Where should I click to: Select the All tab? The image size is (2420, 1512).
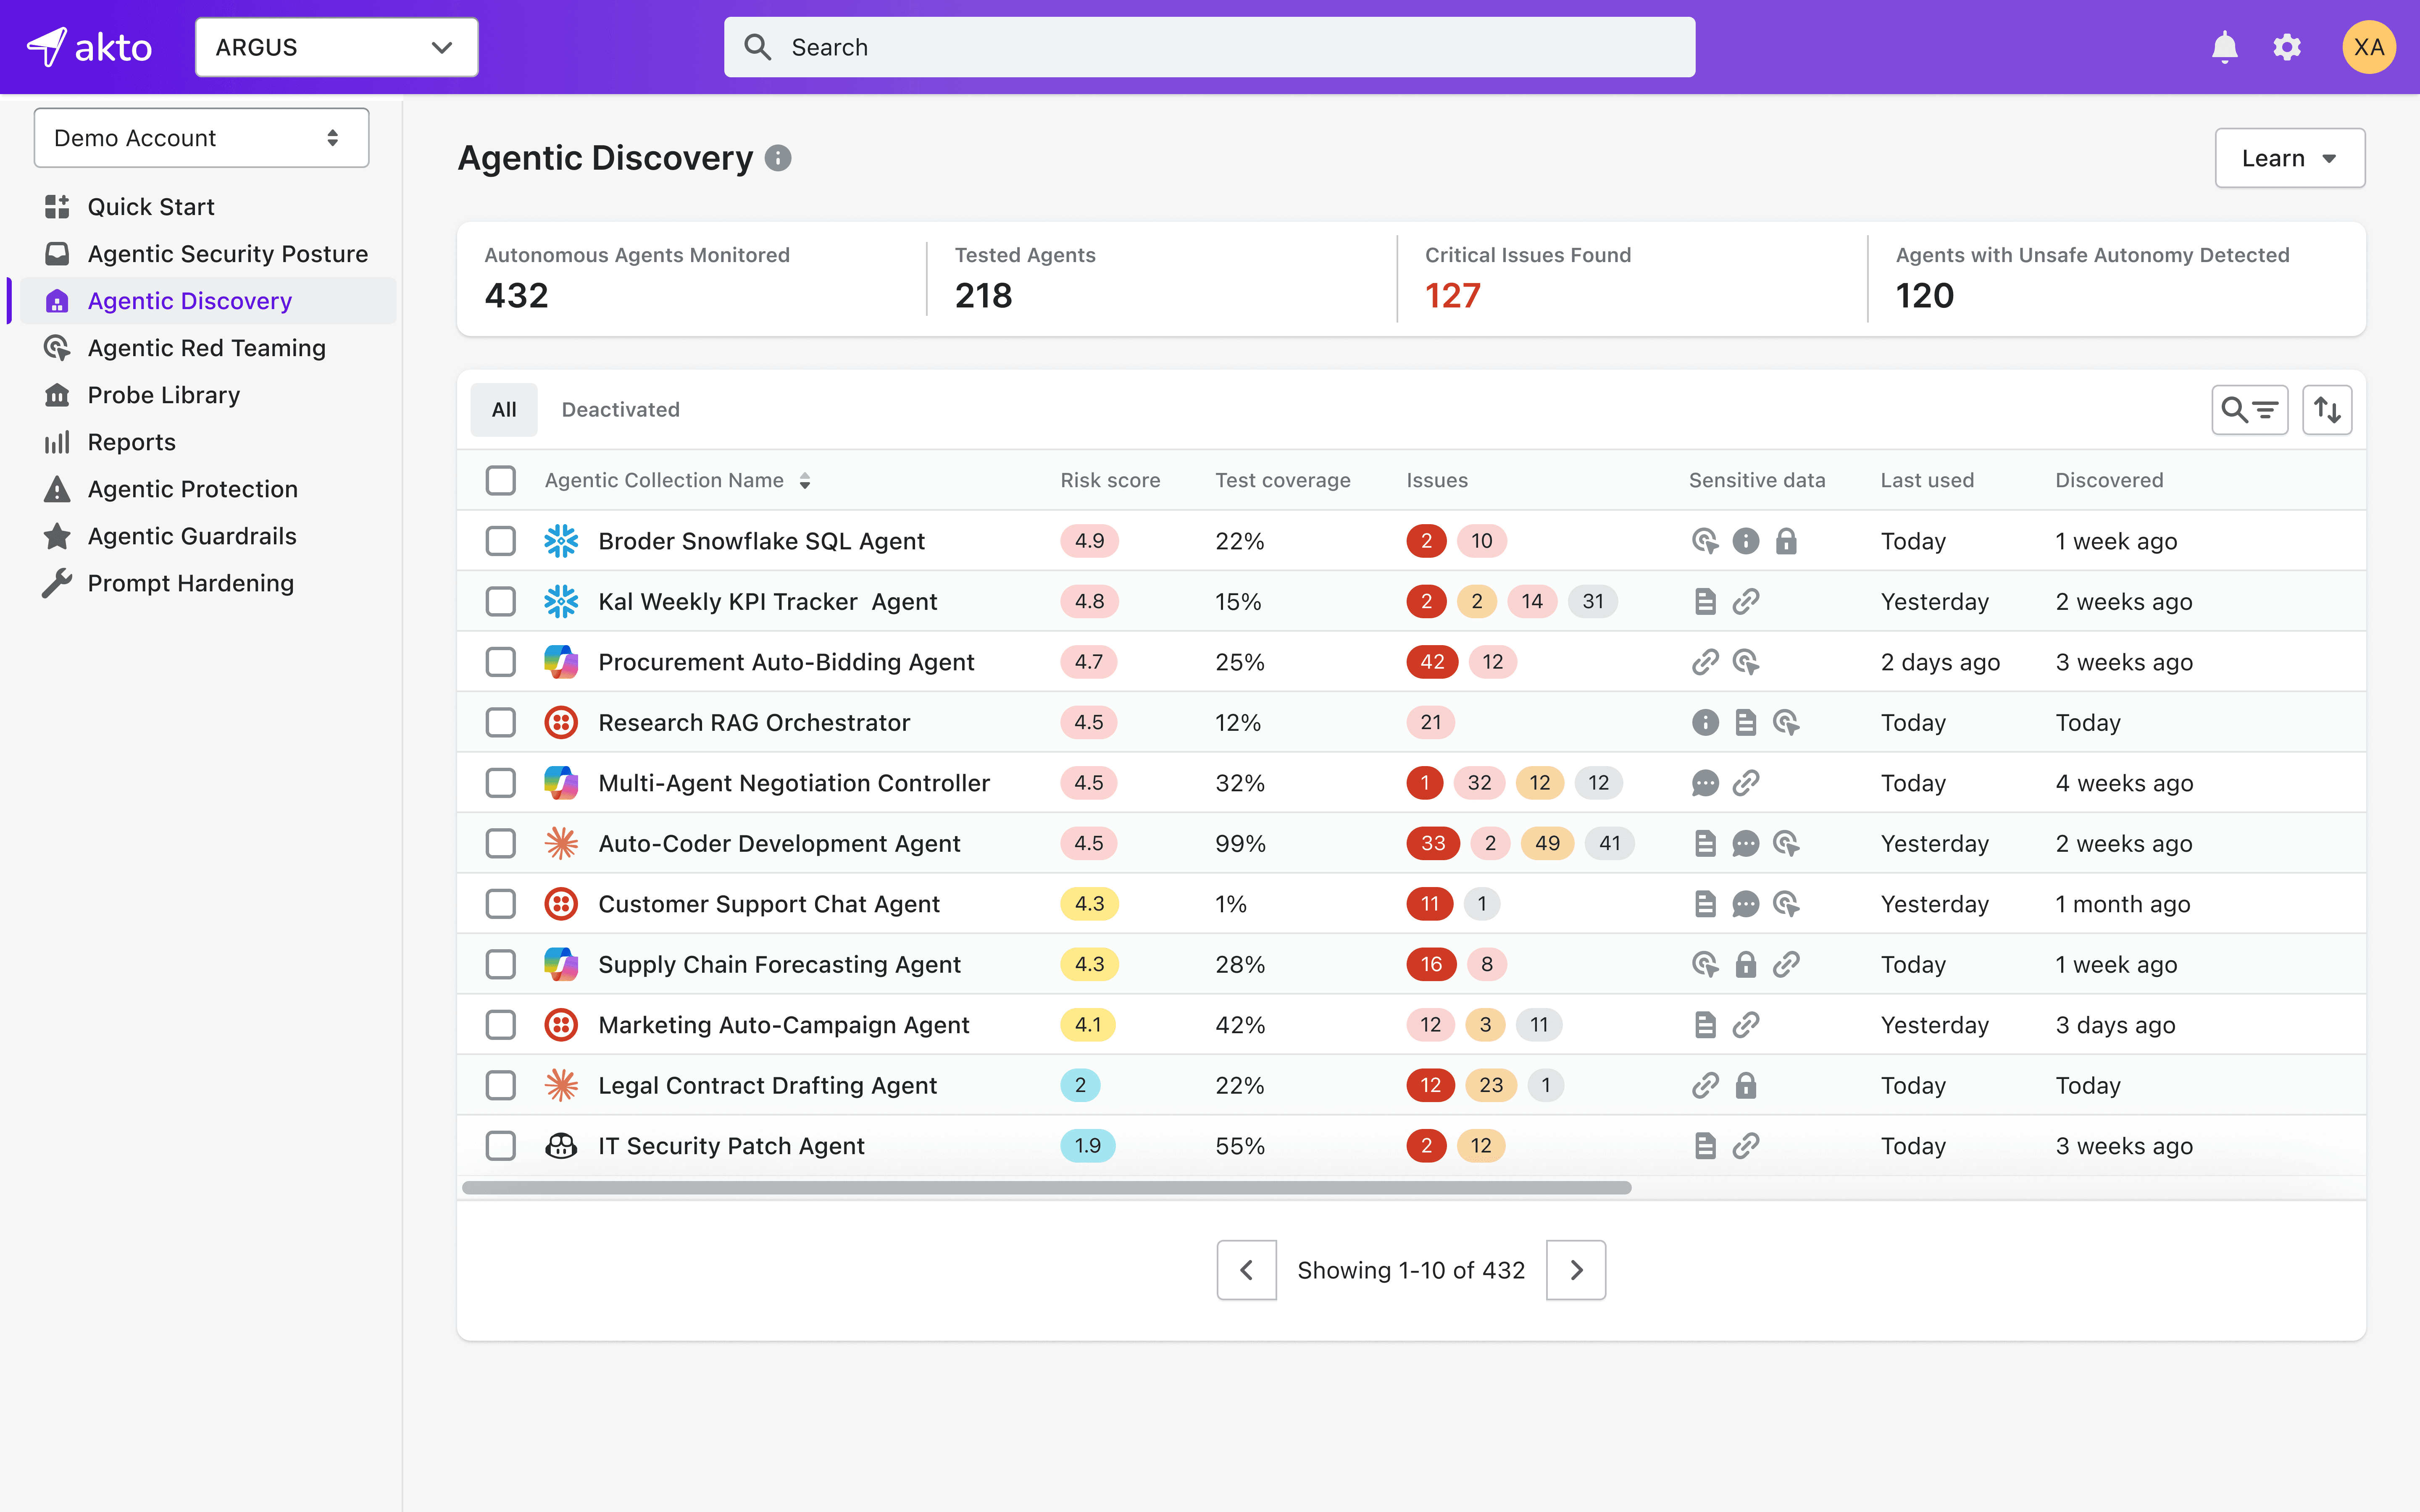point(504,410)
